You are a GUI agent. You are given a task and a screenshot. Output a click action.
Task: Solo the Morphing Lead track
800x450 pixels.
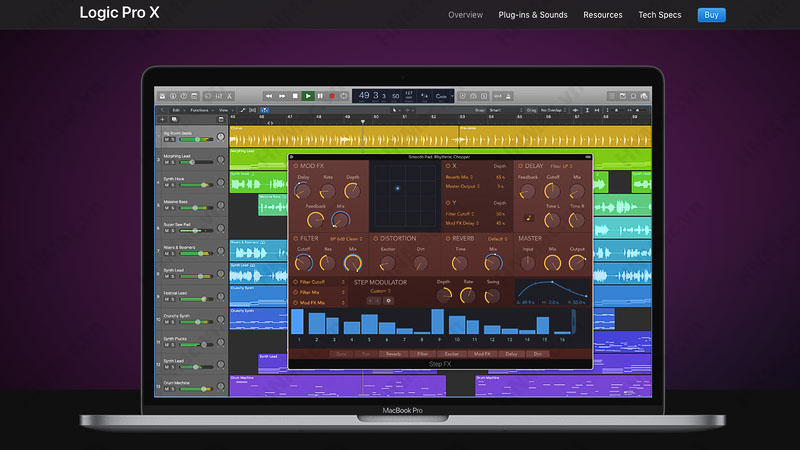172,162
